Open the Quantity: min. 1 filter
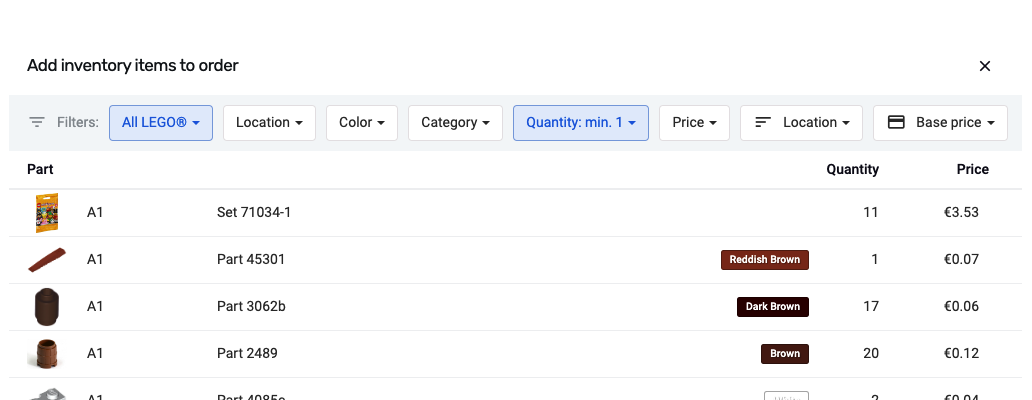 pyautogui.click(x=580, y=122)
